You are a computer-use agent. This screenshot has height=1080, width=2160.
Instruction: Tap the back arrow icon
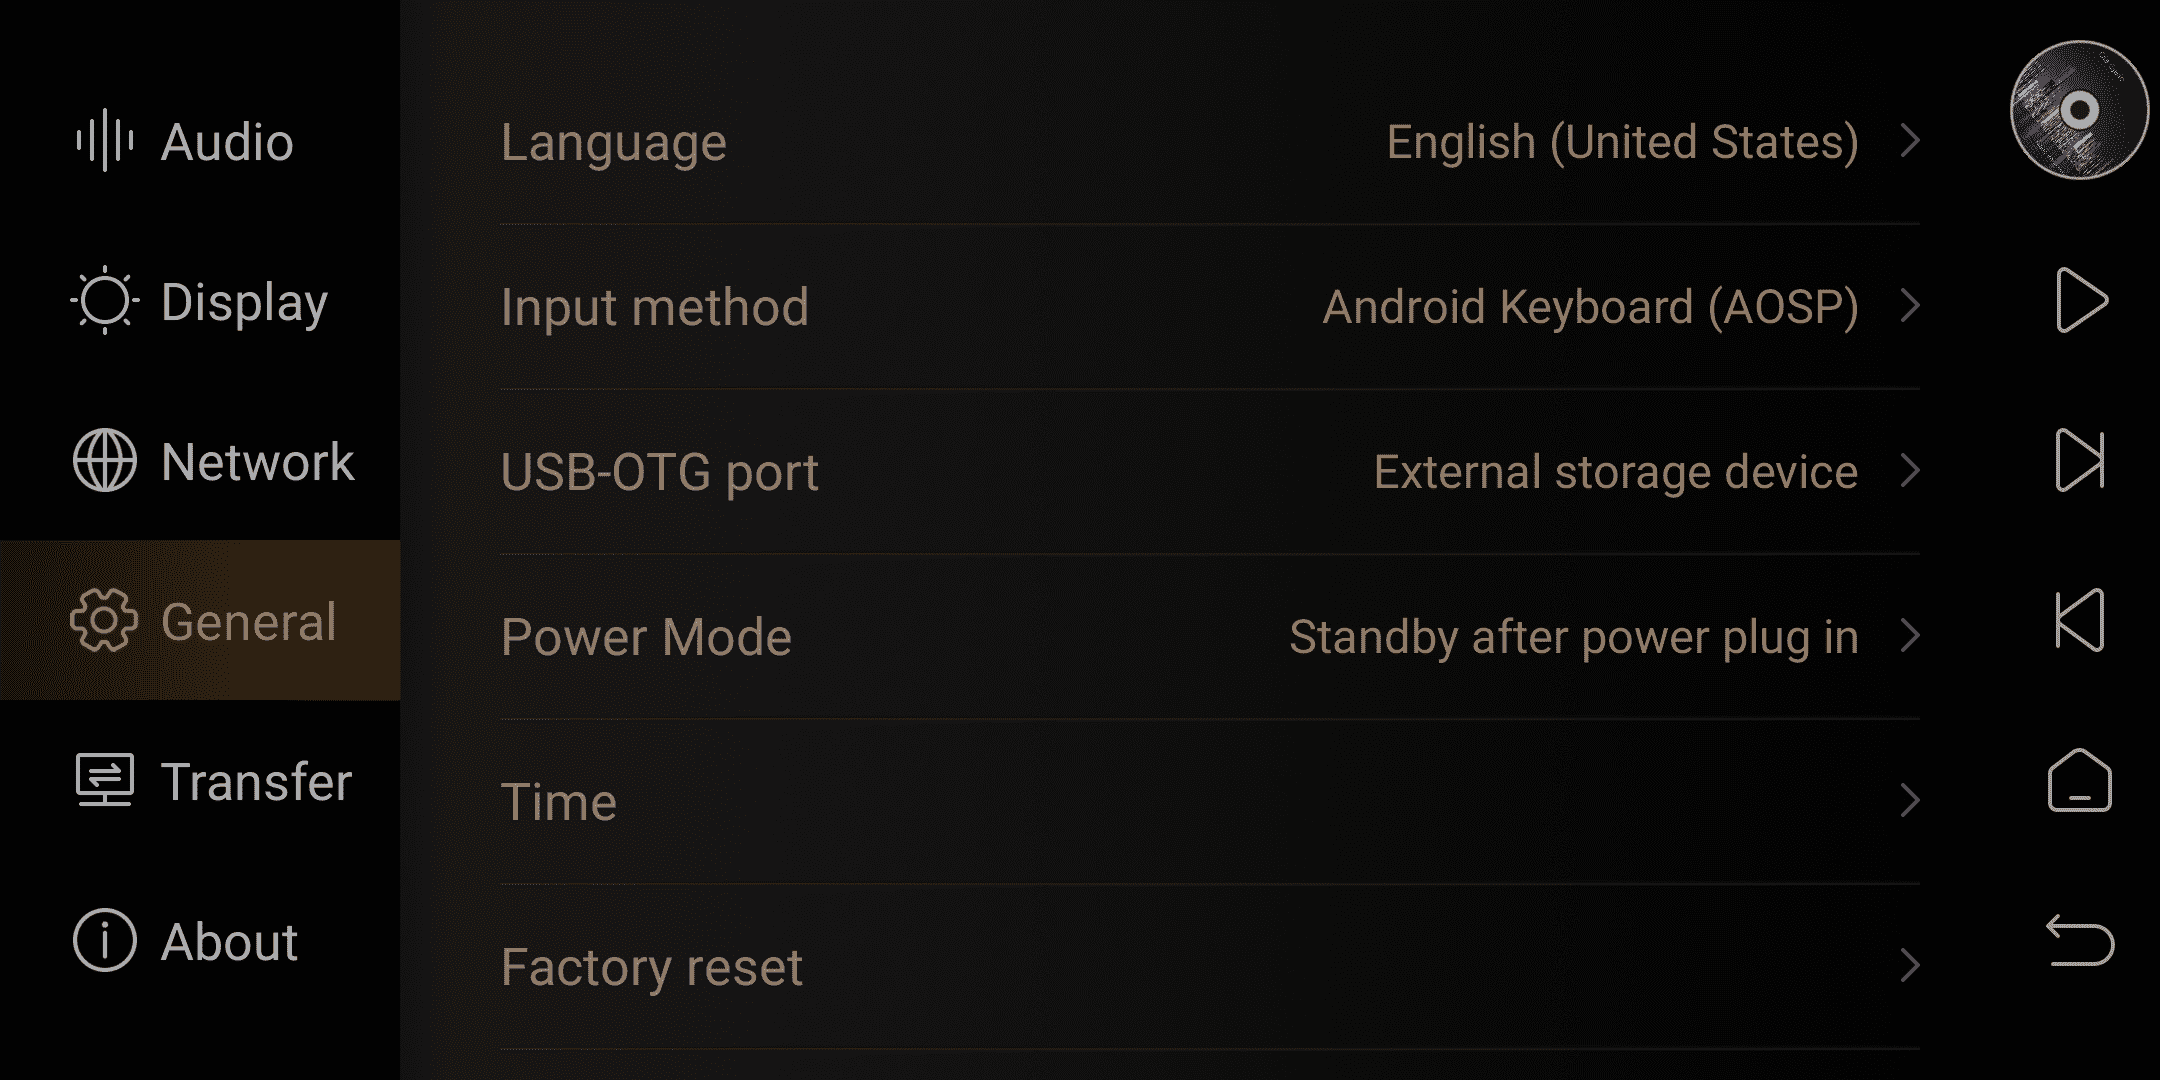click(2080, 940)
